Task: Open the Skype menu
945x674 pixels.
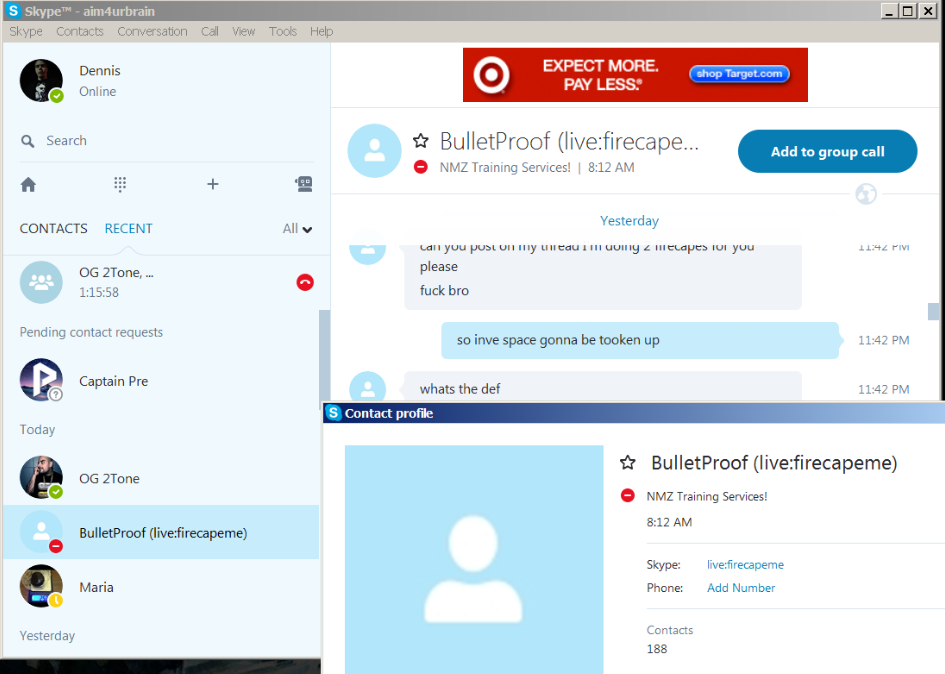Action: 26,31
